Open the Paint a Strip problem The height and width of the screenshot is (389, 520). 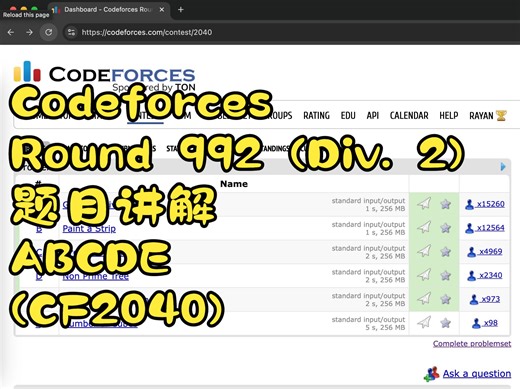pyautogui.click(x=89, y=229)
